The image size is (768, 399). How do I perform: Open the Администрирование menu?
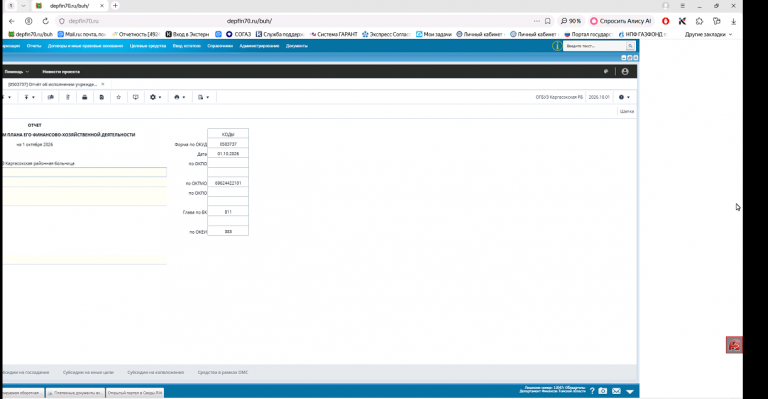pyautogui.click(x=259, y=46)
